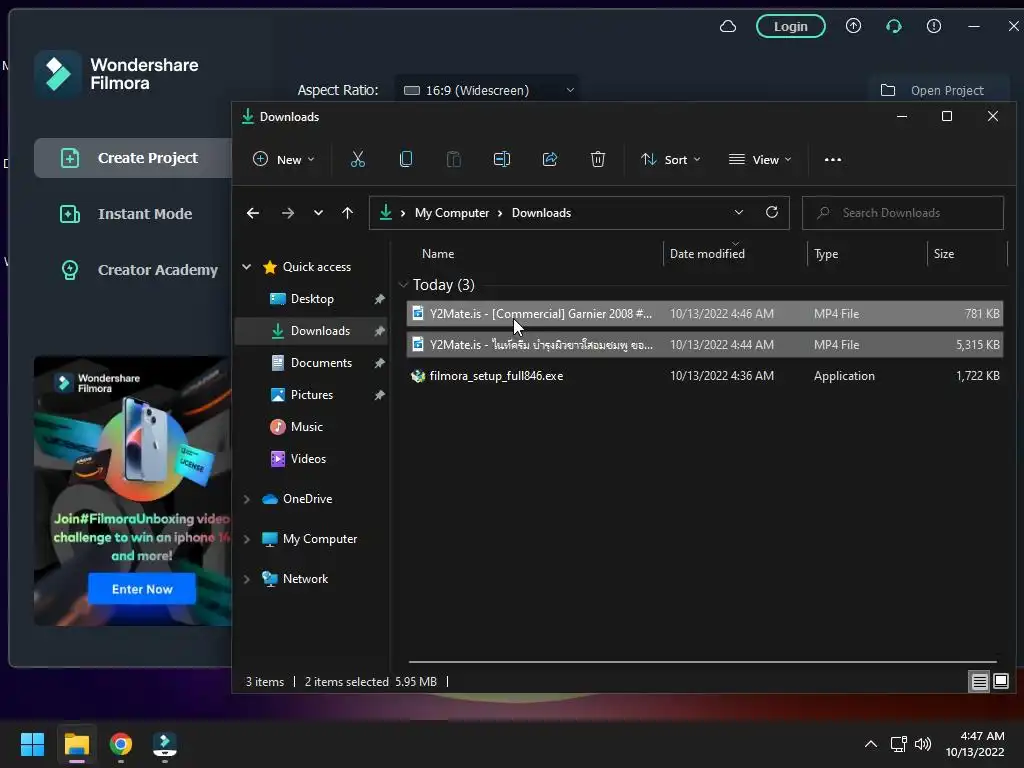Click the cloud icon in Filmora title bar

[x=728, y=26]
